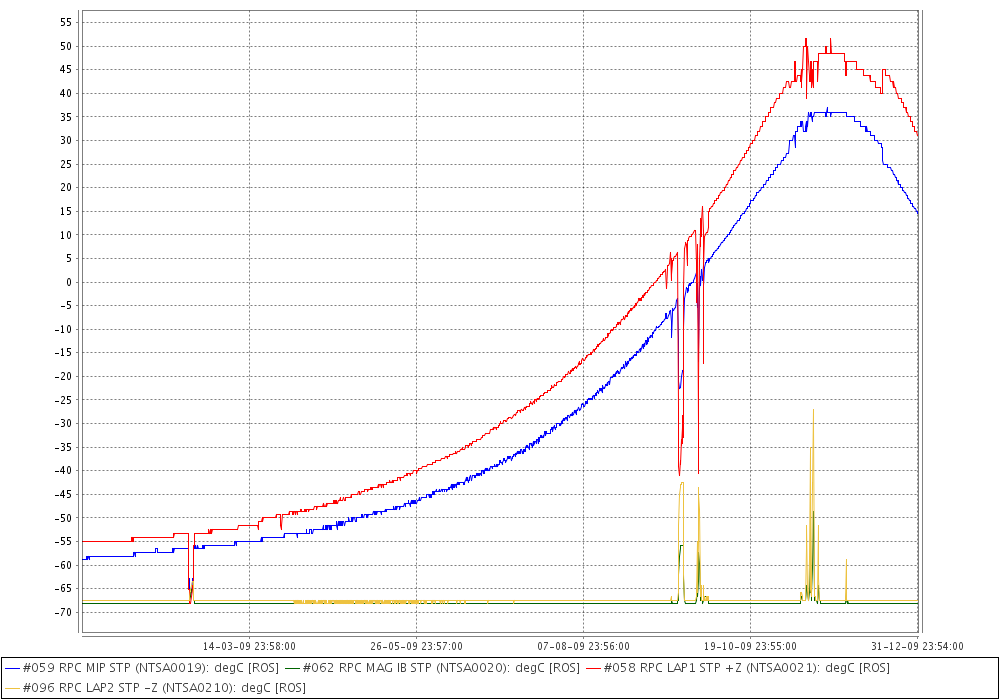This screenshot has height=700, width=1000.
Task: Click the y-axis value 20
Action: (66, 187)
